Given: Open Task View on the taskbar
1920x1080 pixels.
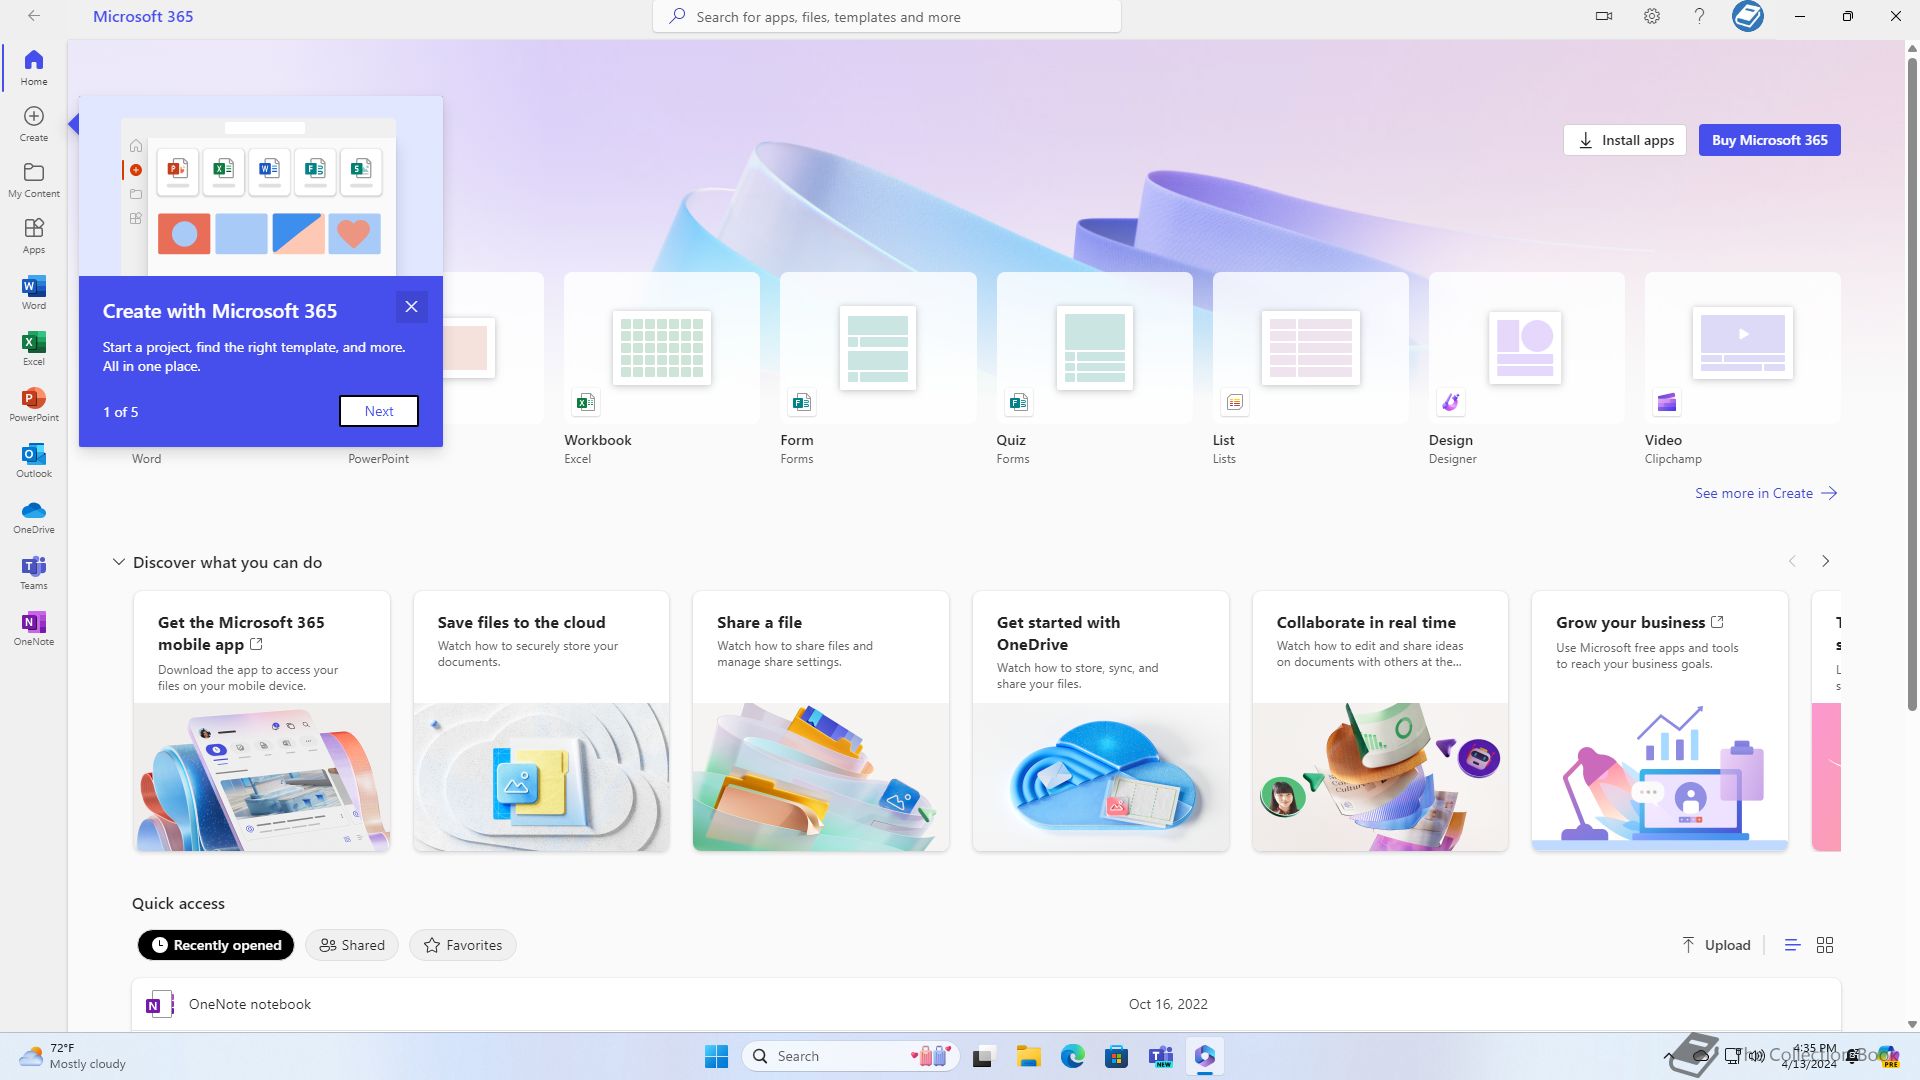Looking at the screenshot, I should tap(984, 1056).
